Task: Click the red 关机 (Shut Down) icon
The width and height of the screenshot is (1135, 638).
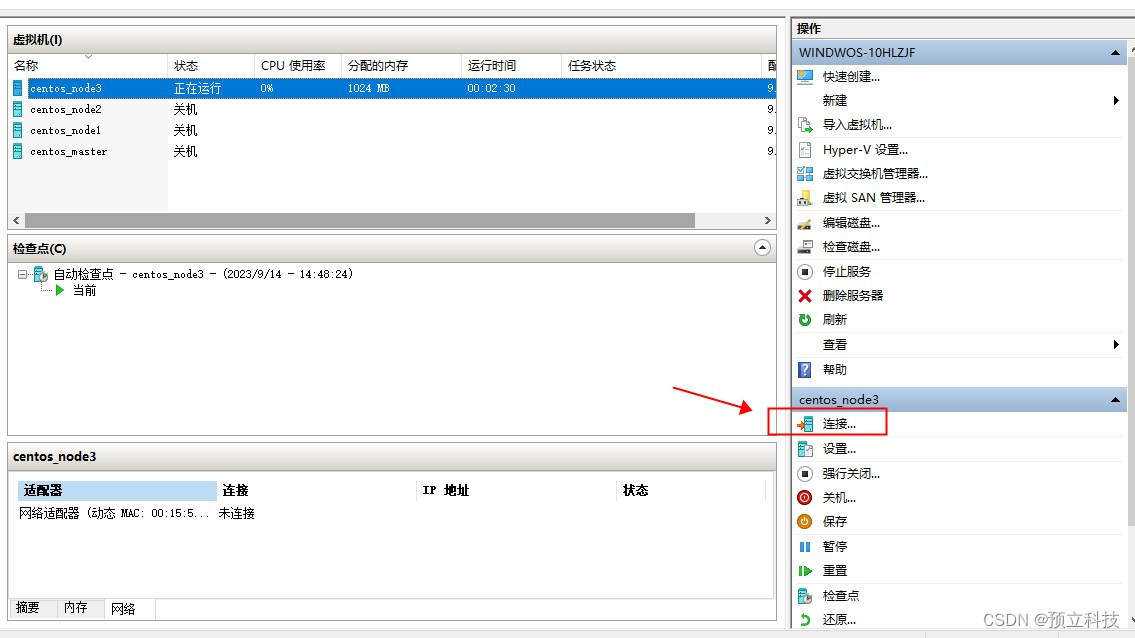Action: [805, 498]
